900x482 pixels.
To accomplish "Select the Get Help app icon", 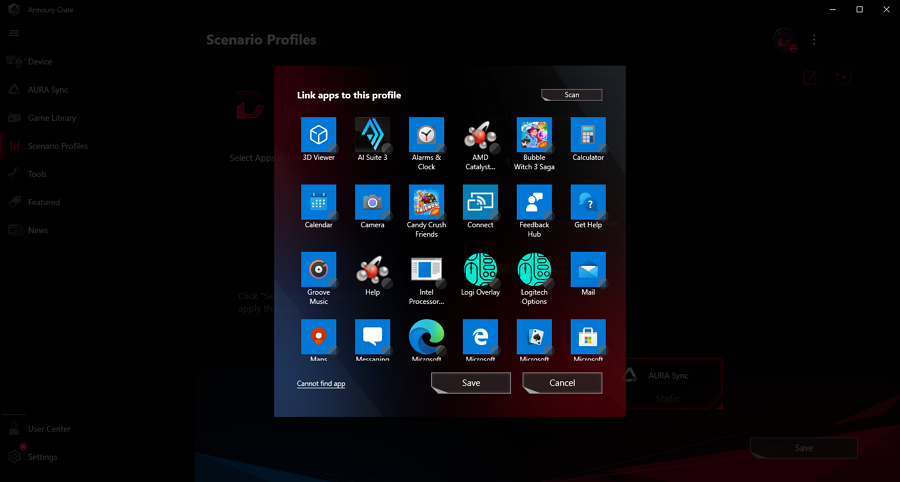I will [588, 202].
